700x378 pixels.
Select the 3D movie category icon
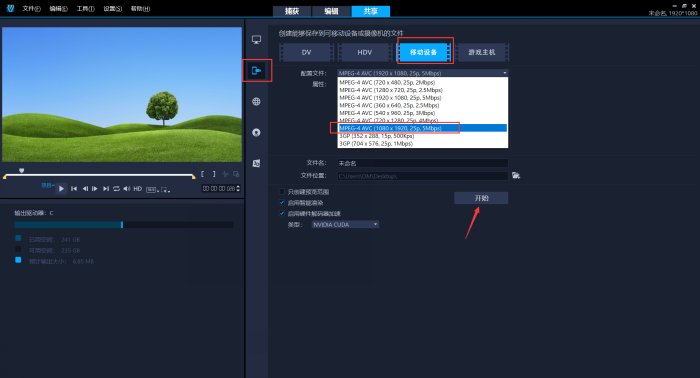256,163
